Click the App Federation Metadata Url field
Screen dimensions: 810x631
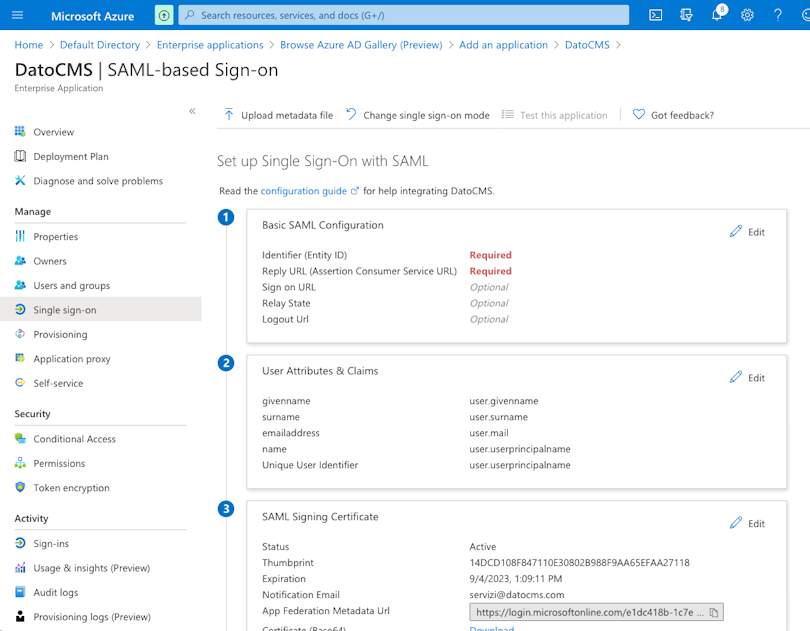coord(596,612)
